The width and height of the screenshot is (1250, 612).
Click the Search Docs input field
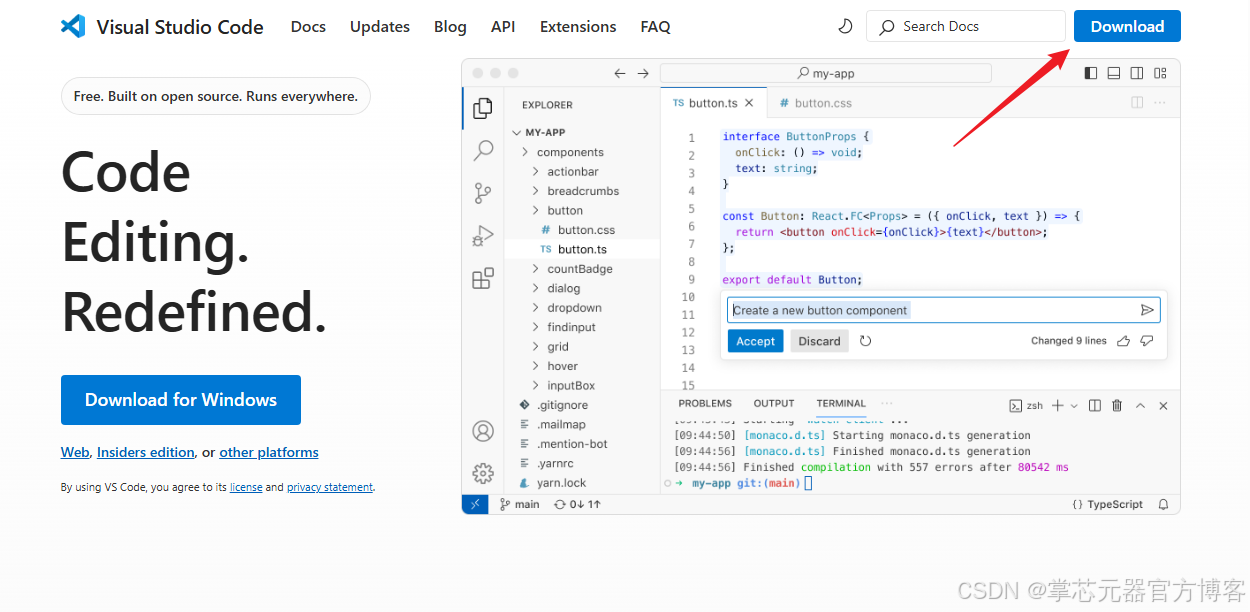pos(966,27)
